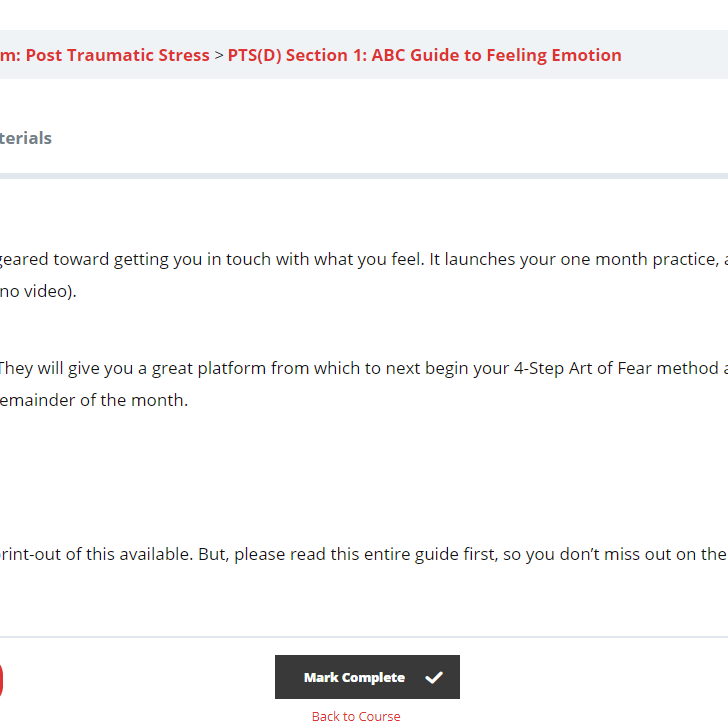Click the breadcrumb arrow separator

[x=219, y=55]
